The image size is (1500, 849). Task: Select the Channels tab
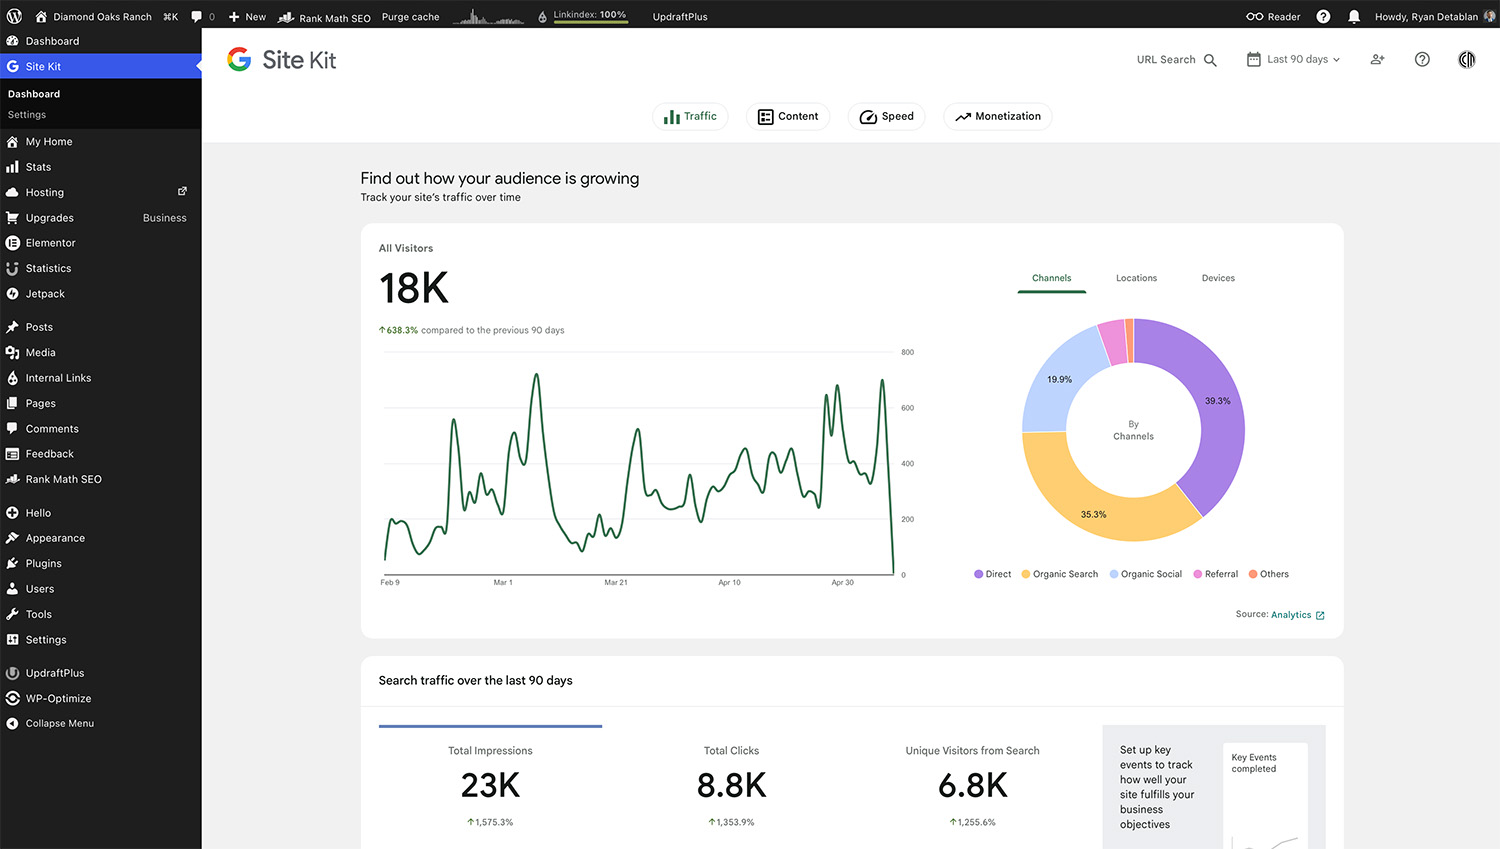point(1051,278)
